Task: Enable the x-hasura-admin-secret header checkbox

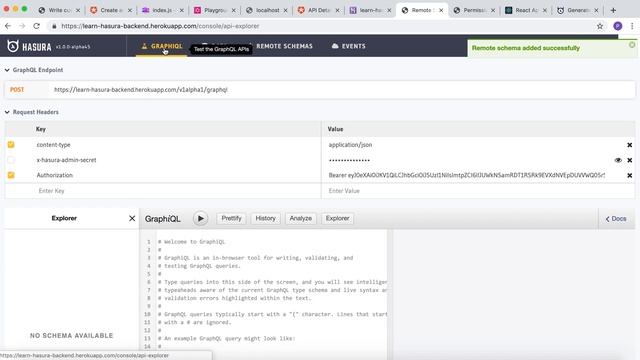Action: pos(11,160)
